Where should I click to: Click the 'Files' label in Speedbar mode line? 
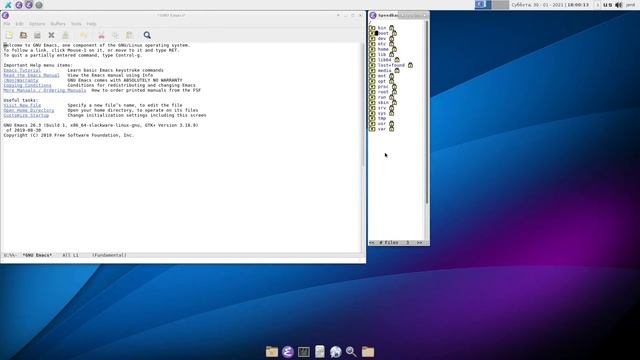(x=391, y=242)
